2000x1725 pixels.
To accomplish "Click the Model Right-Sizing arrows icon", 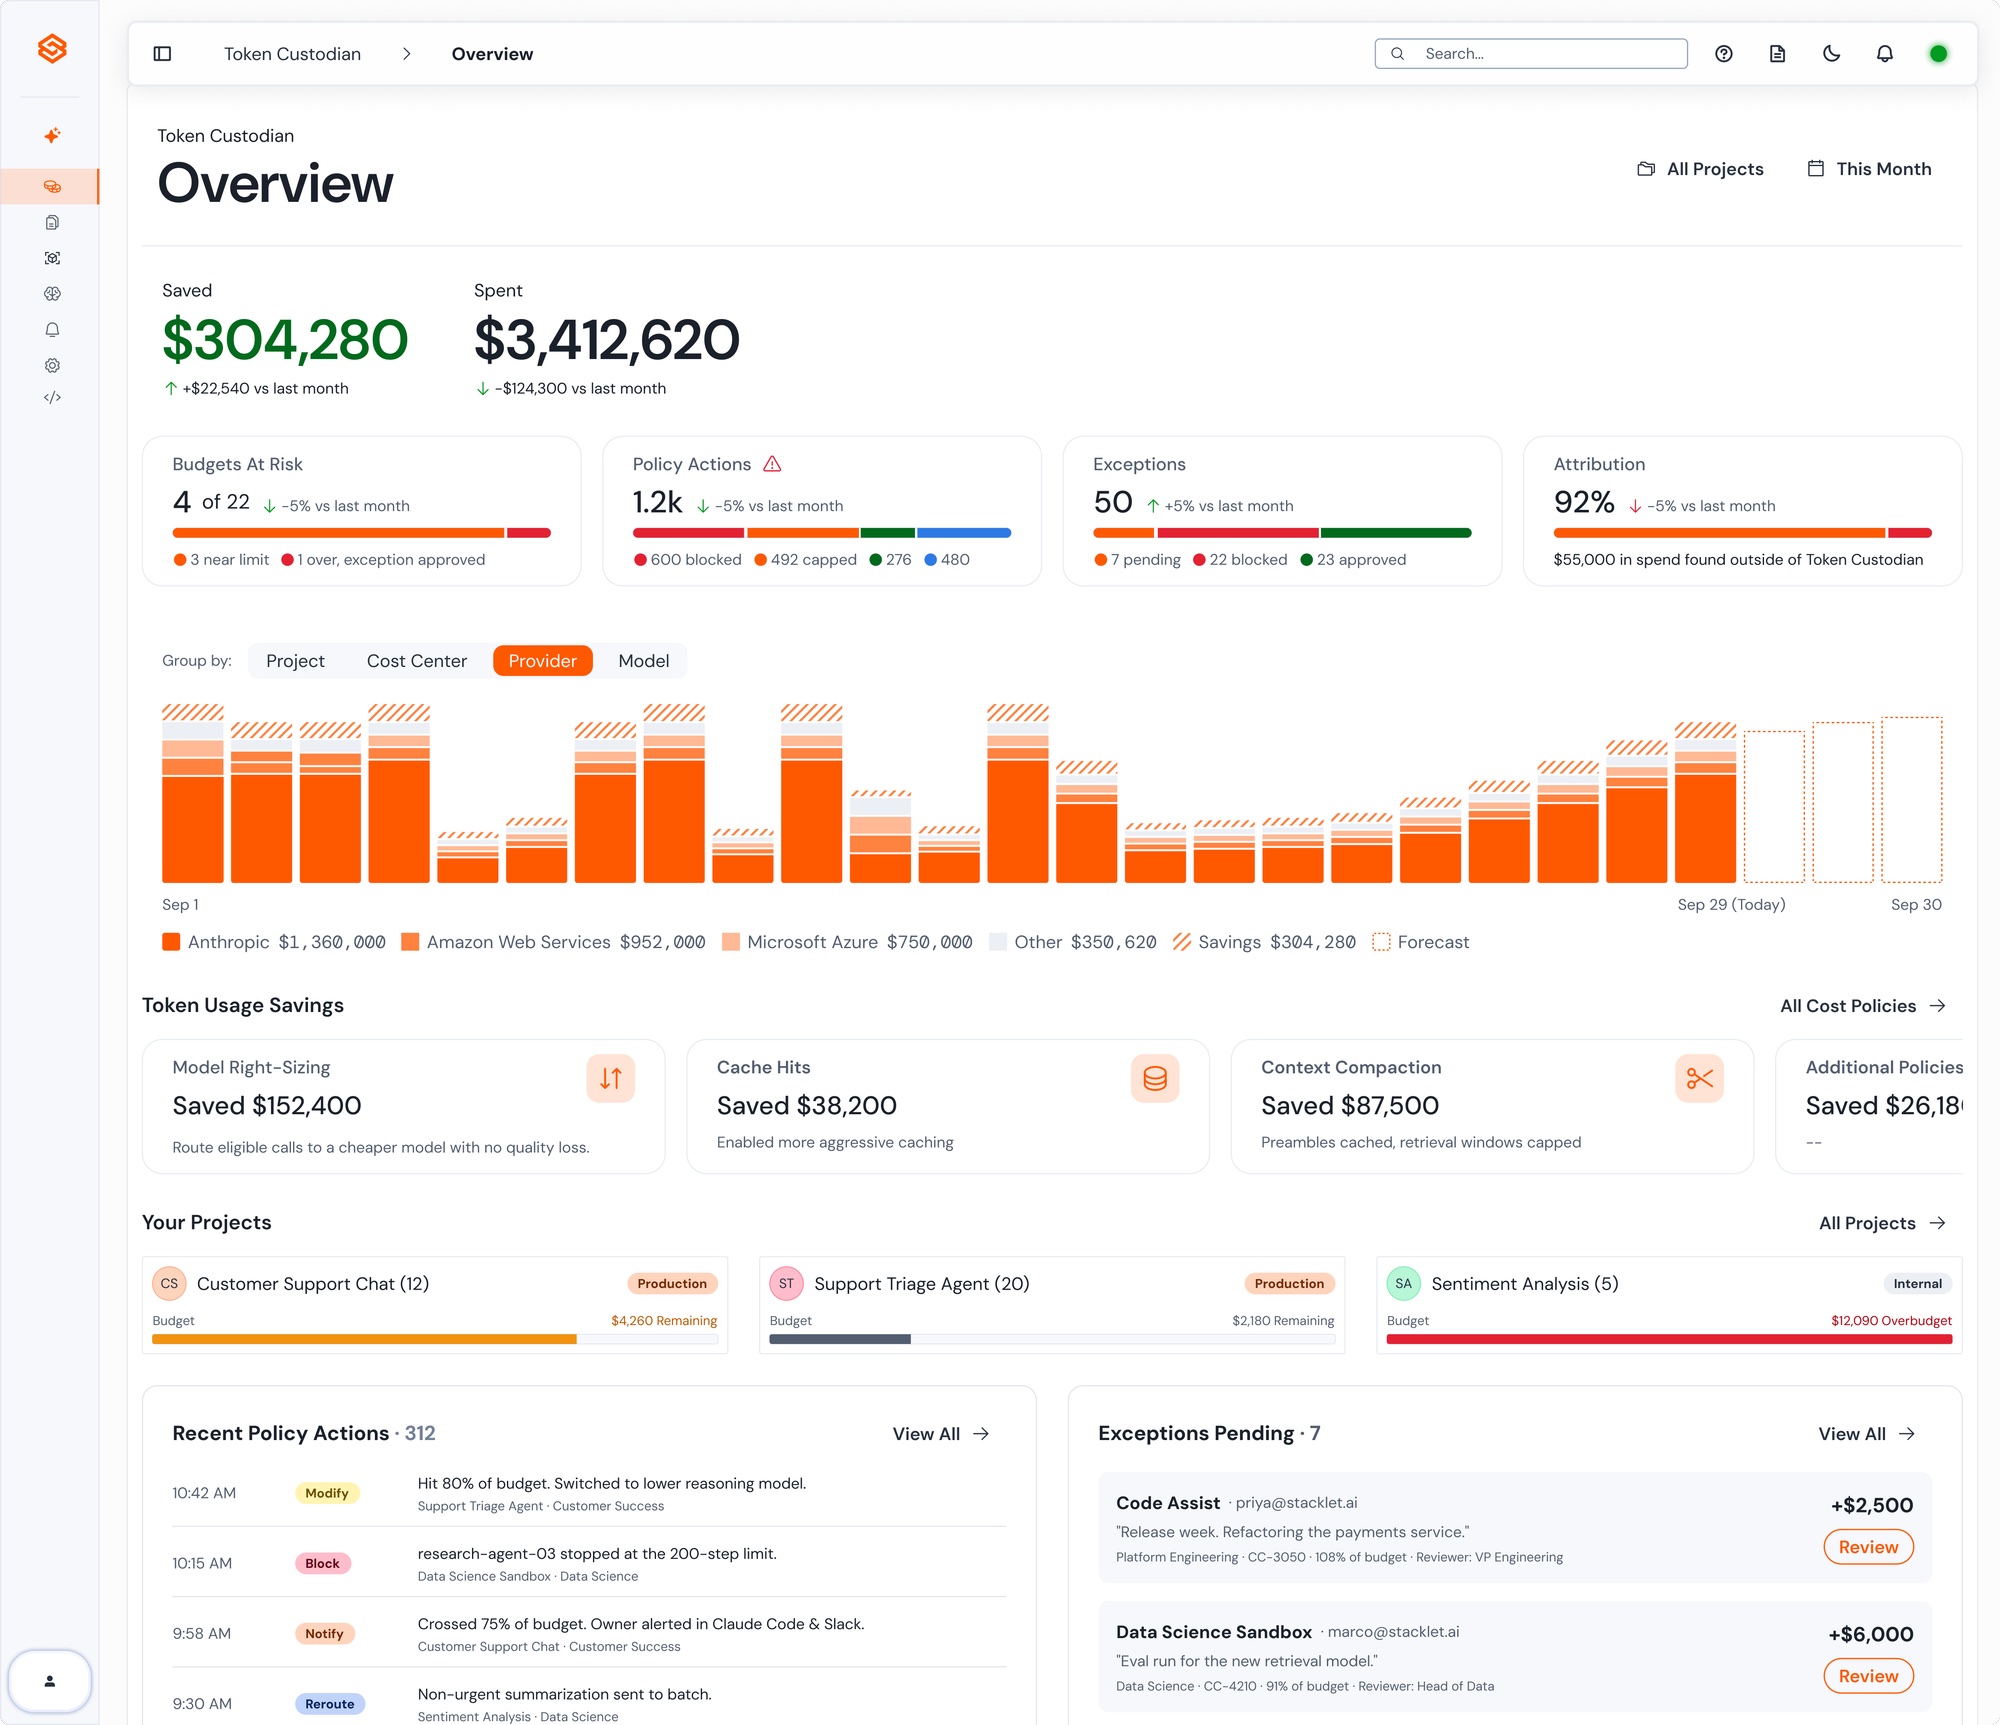I will point(611,1079).
